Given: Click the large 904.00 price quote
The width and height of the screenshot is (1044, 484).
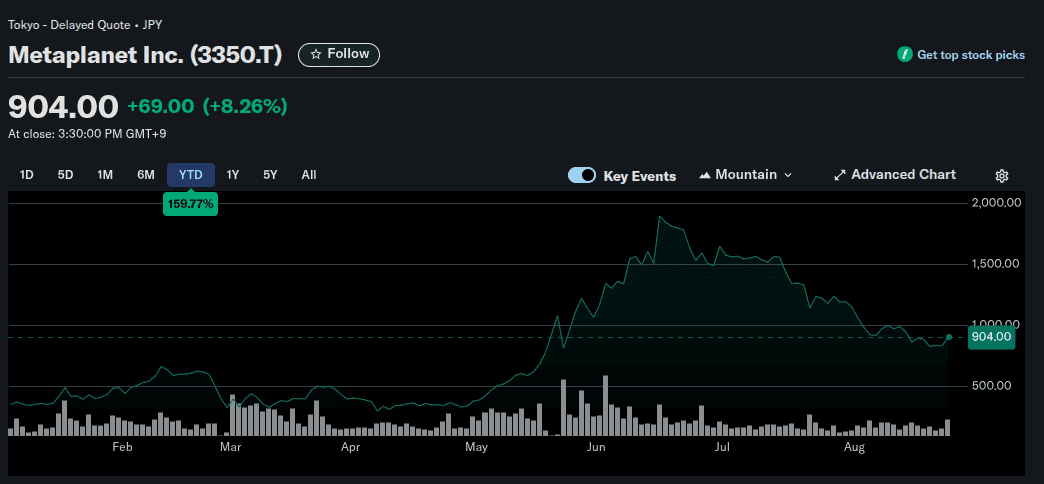Looking at the screenshot, I should coord(63,107).
